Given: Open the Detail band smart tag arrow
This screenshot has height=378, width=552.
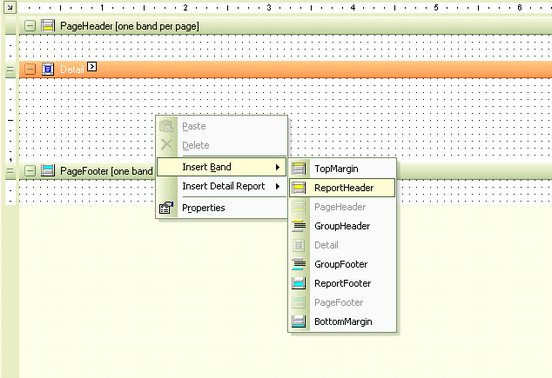Looking at the screenshot, I should [x=92, y=66].
